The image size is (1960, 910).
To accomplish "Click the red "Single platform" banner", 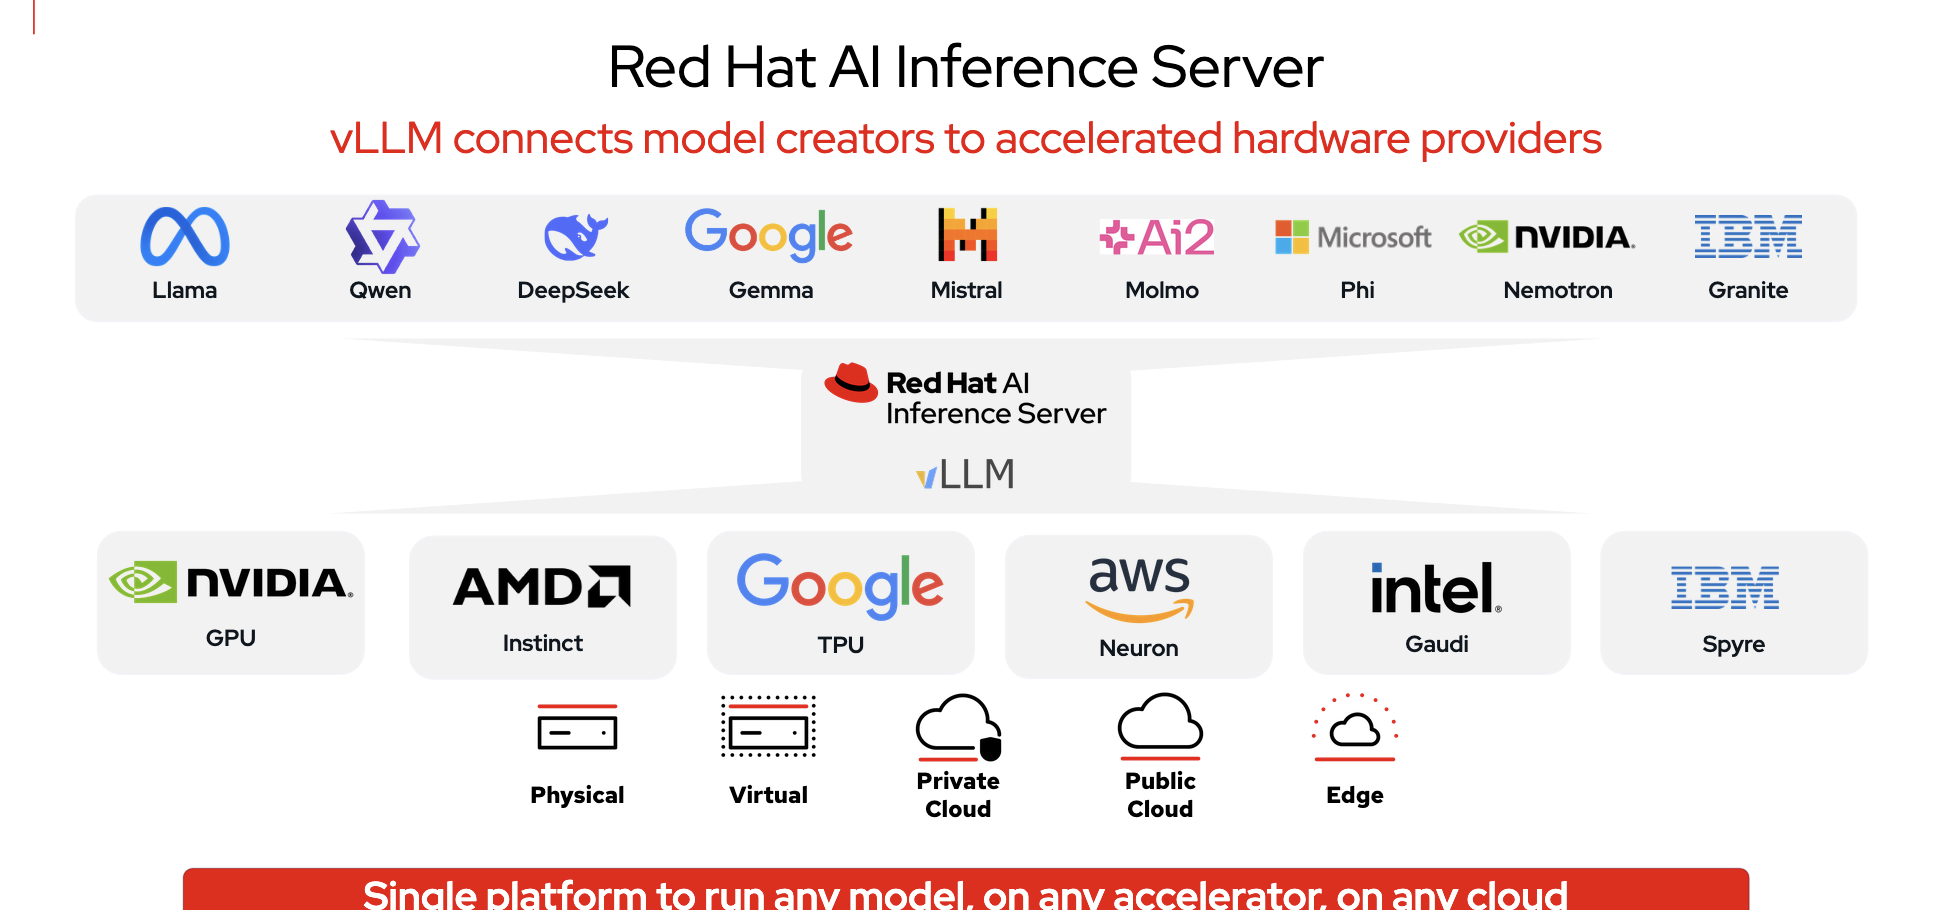I will [x=966, y=889].
